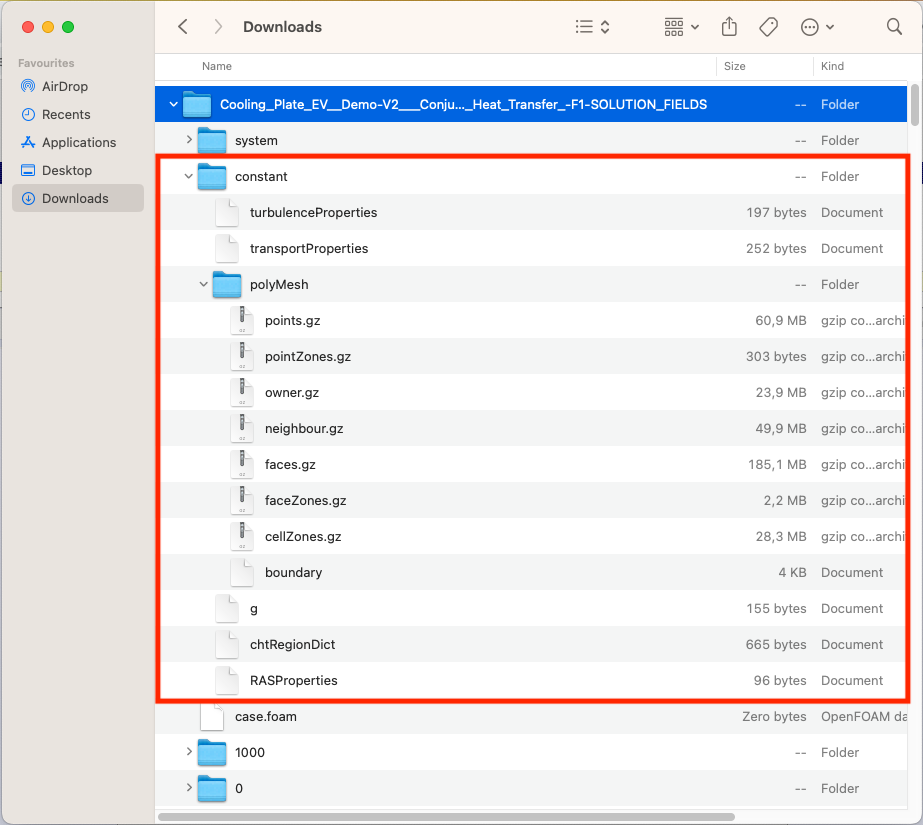The width and height of the screenshot is (923, 825).
Task: Click the horizontal scrollbar at the bottom
Action: click(x=446, y=817)
